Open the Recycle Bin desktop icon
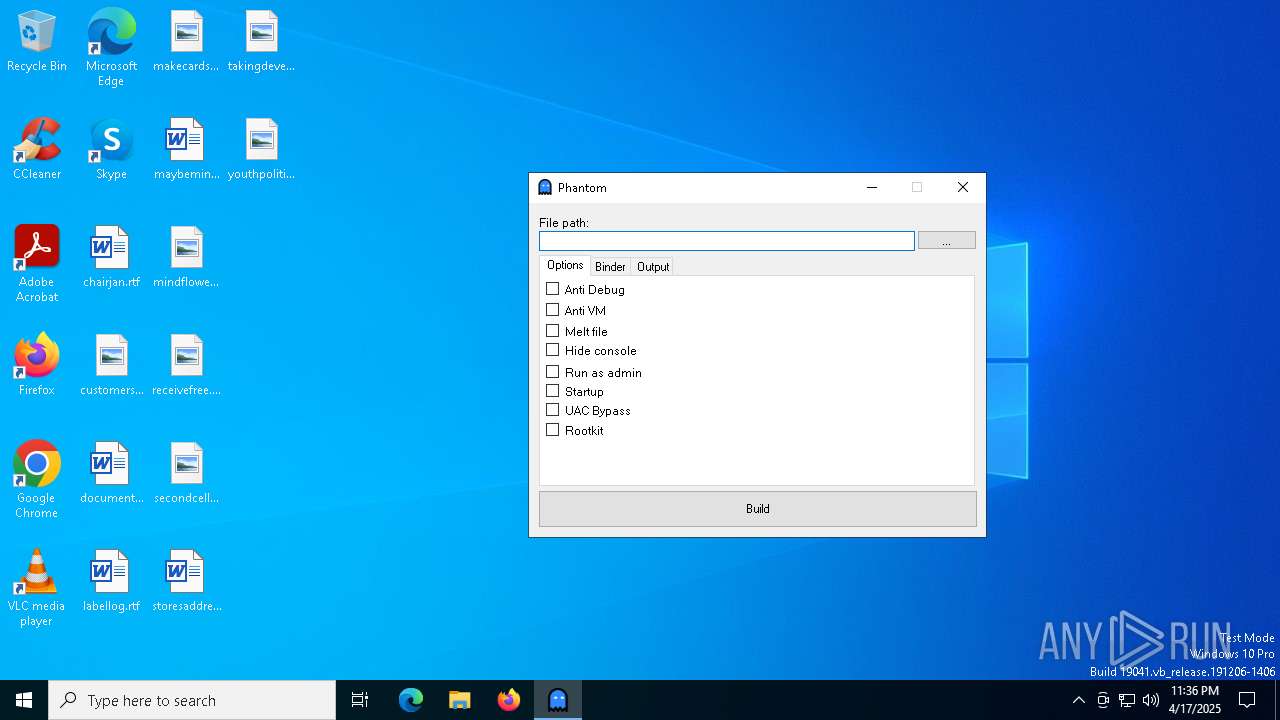1280x720 pixels. point(37,42)
